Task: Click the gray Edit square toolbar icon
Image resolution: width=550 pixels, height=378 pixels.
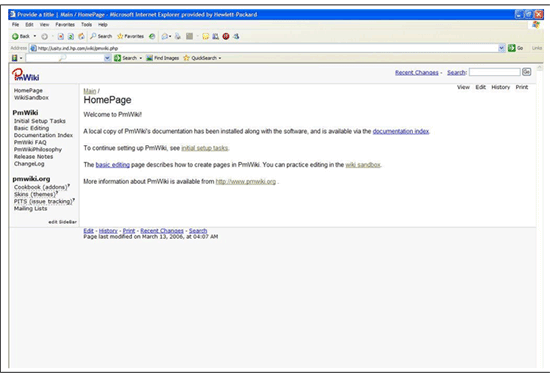Action: 189,36
